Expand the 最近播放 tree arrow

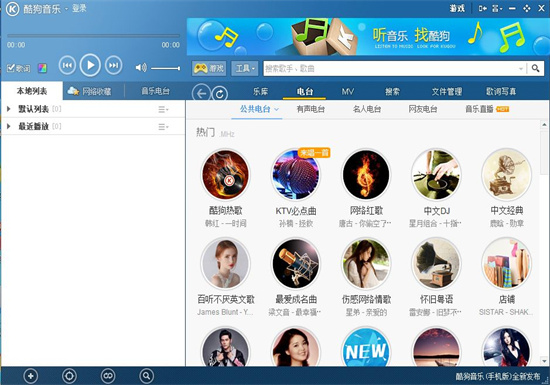pos(9,126)
